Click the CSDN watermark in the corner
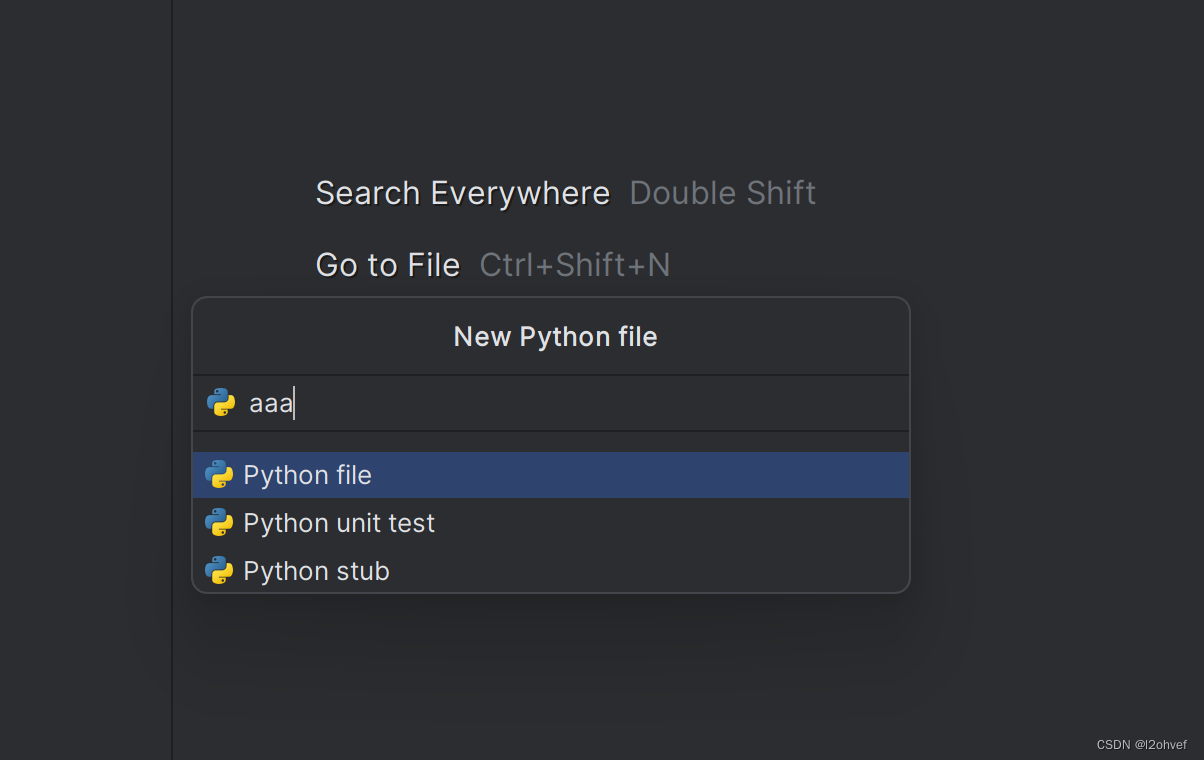 1141,745
